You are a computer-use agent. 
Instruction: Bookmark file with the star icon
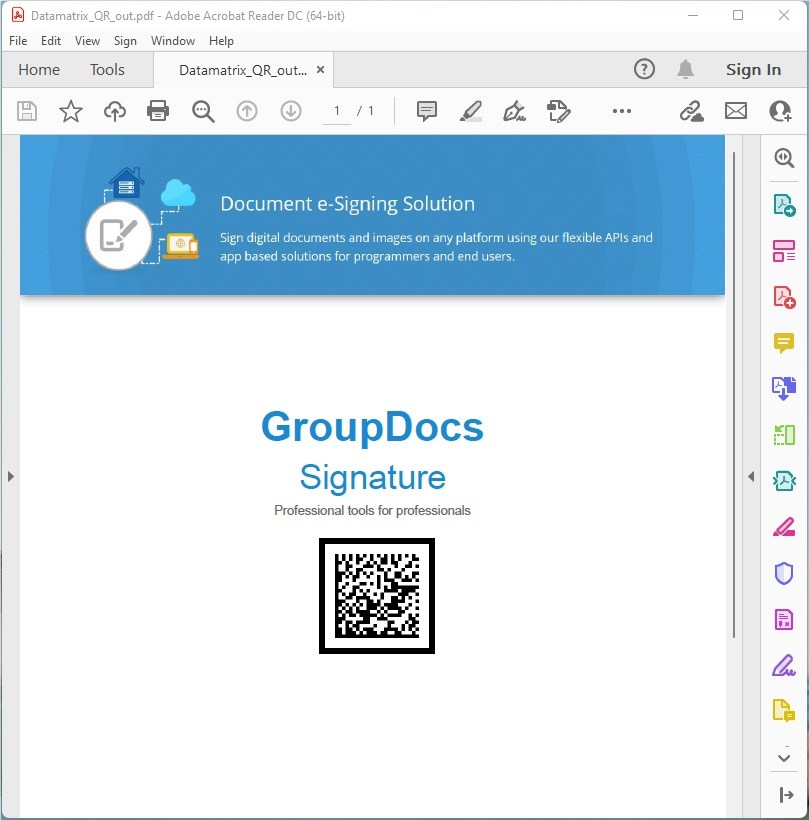pos(71,111)
